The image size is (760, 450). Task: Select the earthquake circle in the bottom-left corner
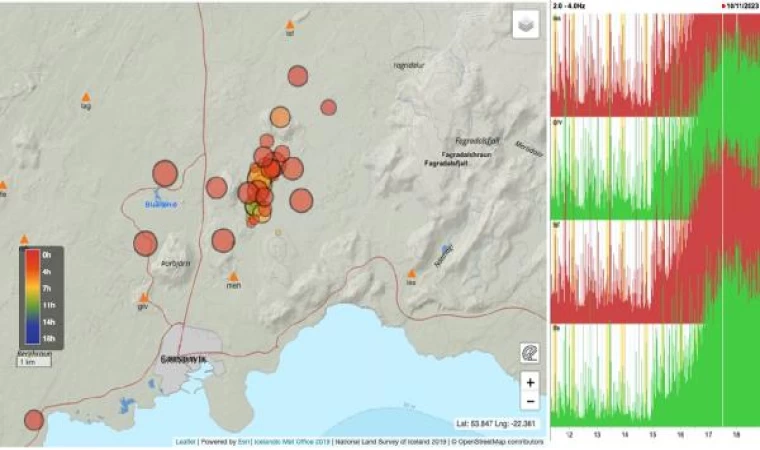pyautogui.click(x=33, y=420)
